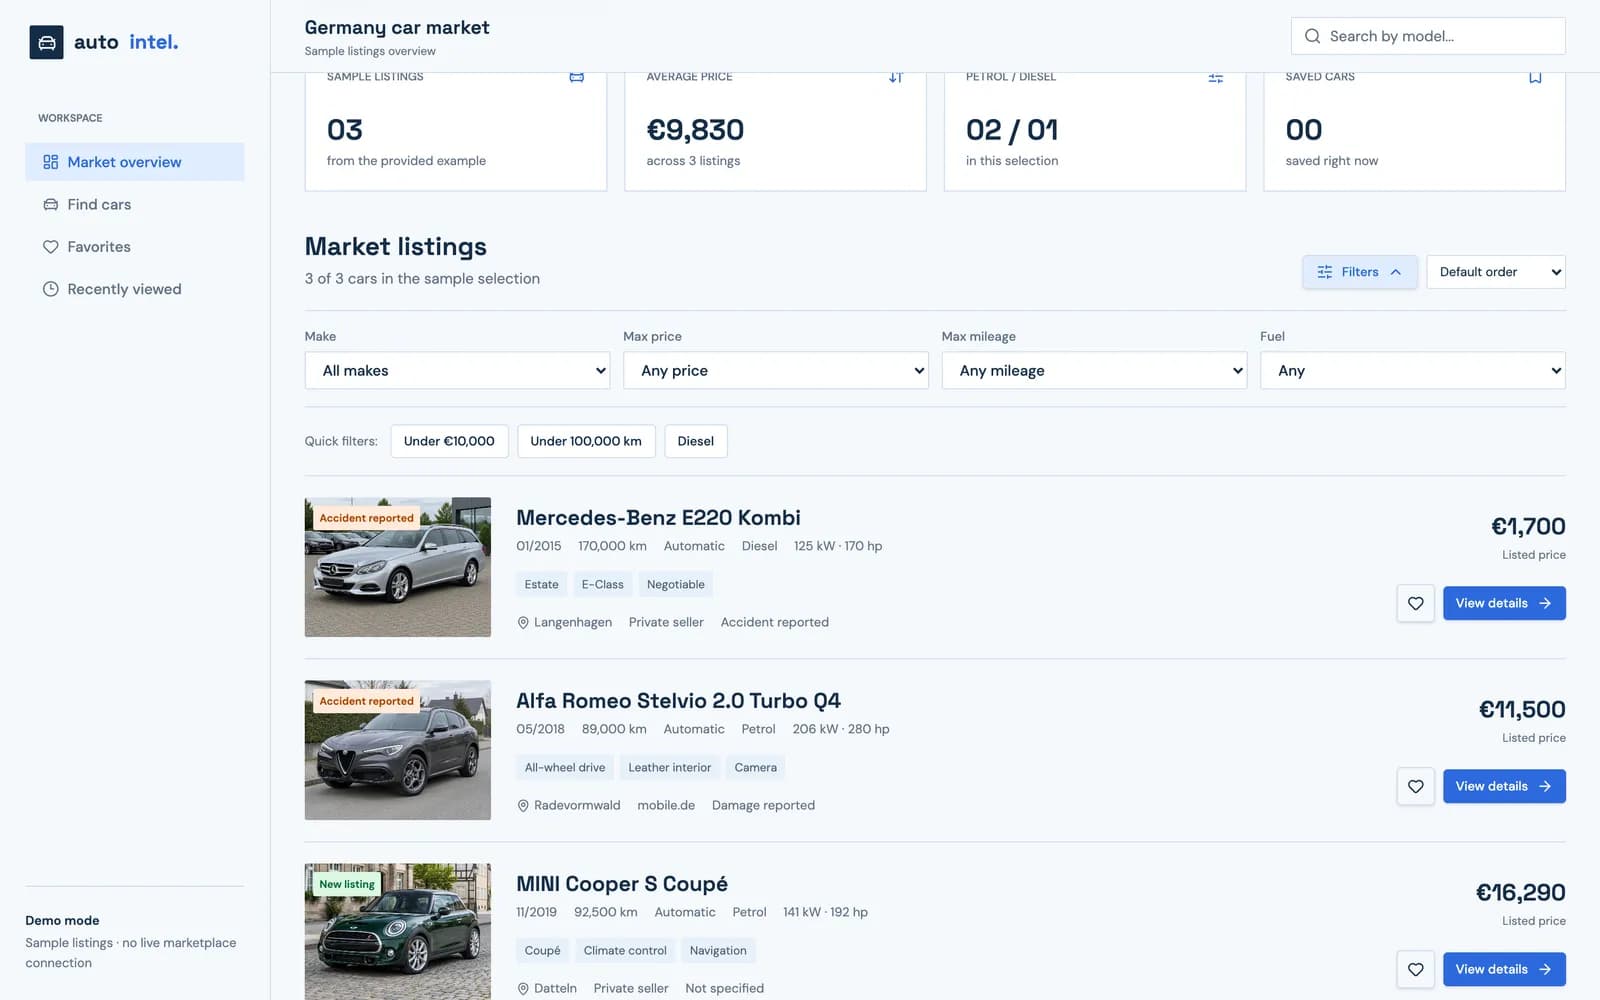Open the Max price dropdown

[x=776, y=370]
